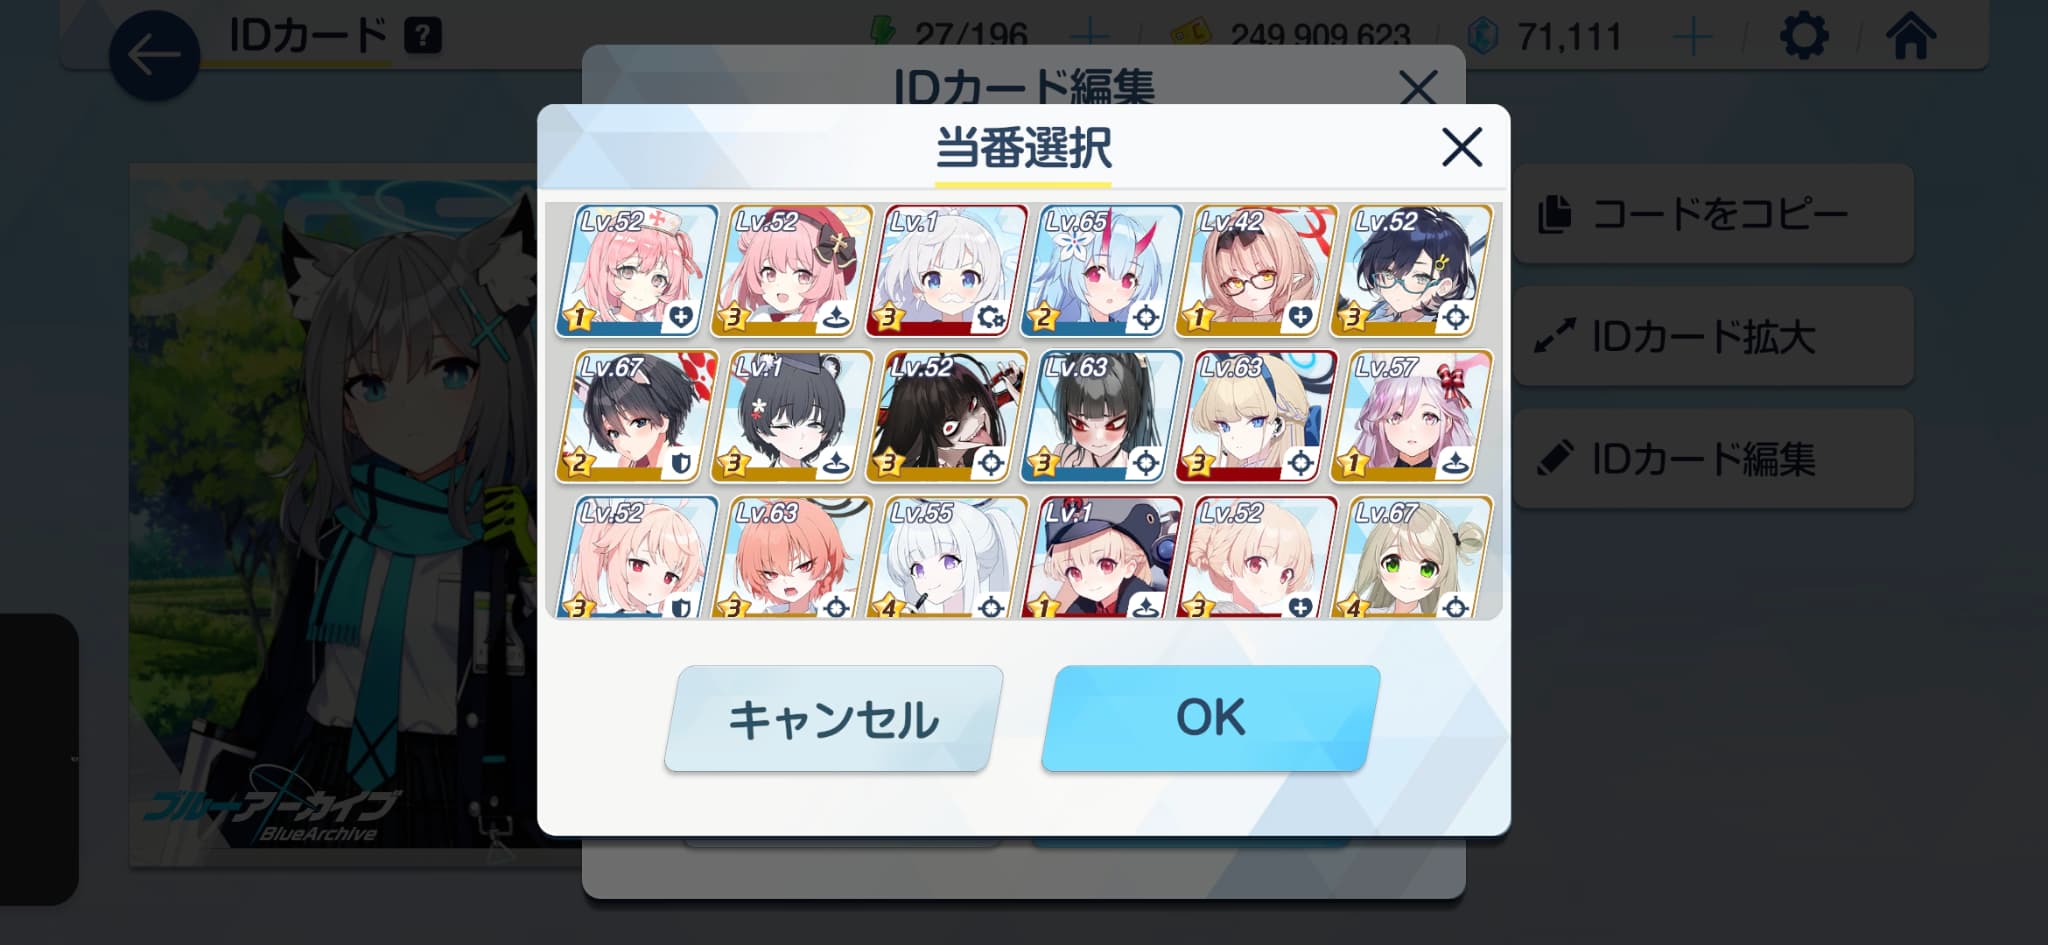Screen dimensions: 2048x945
Task: Select Lv.42 student wearing glasses
Action: tap(1257, 270)
